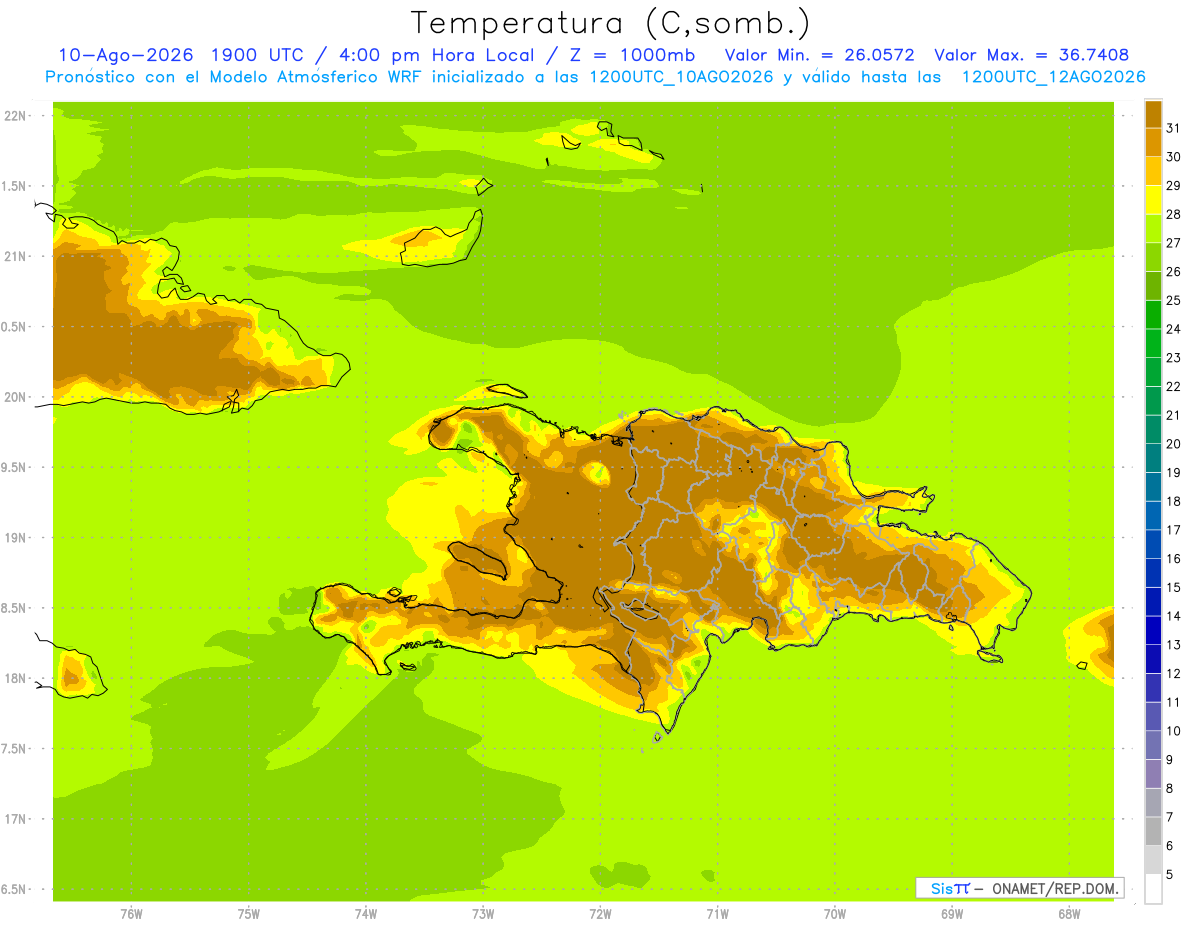Click the longitude label "74W"
The height and width of the screenshot is (927, 1200).
(365, 914)
